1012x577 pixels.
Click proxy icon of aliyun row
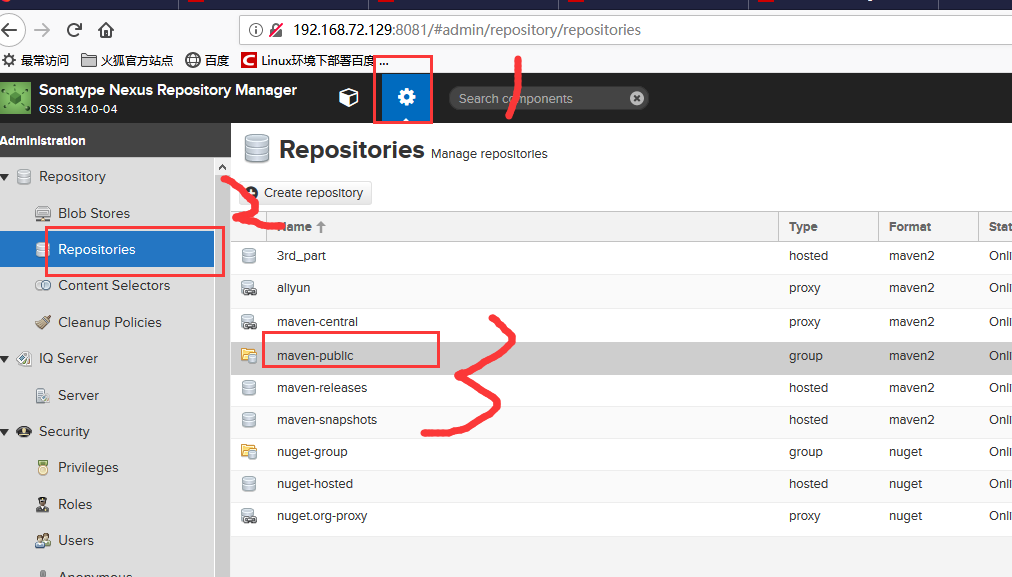249,288
